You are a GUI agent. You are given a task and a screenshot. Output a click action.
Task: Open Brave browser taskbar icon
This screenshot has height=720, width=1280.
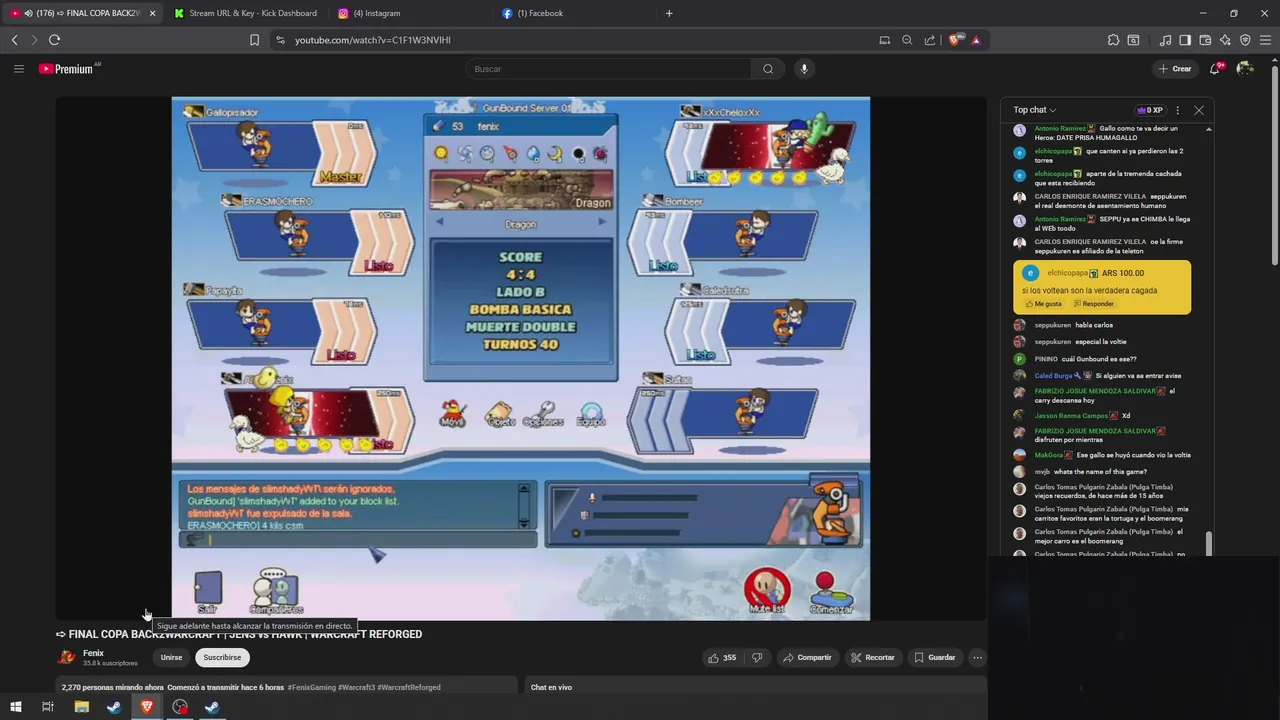click(x=147, y=707)
